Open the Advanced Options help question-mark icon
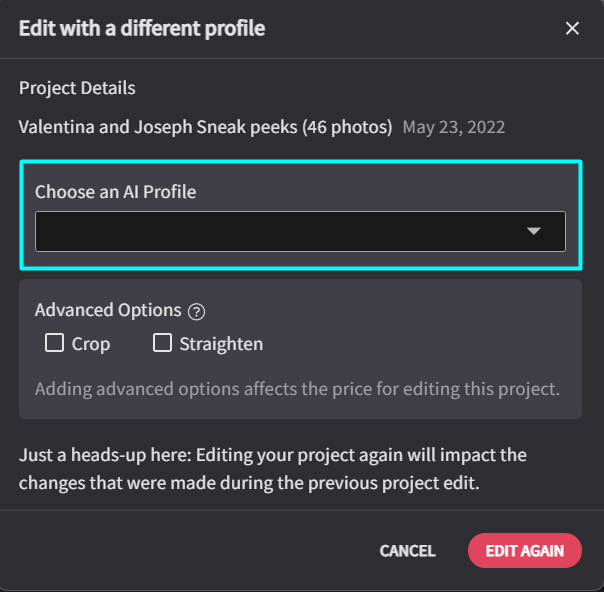Screen dimensions: 604x592 pyautogui.click(x=196, y=312)
